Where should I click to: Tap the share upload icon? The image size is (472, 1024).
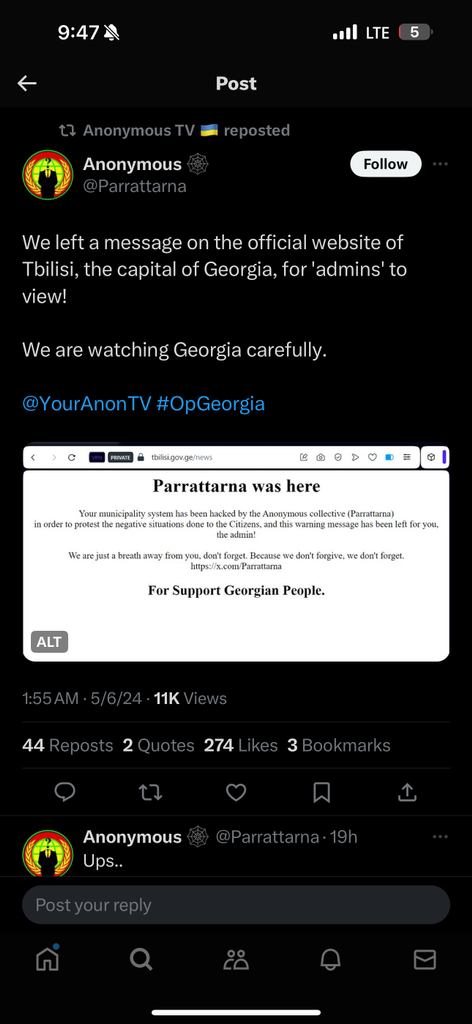tap(407, 792)
